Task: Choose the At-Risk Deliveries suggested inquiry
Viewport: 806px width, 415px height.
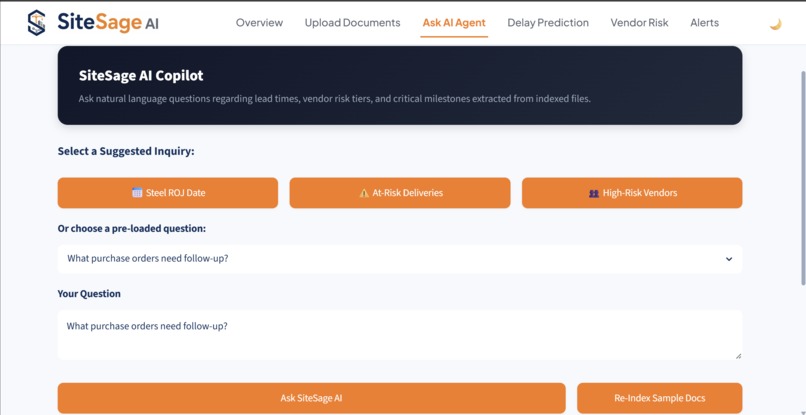Action: [400, 193]
